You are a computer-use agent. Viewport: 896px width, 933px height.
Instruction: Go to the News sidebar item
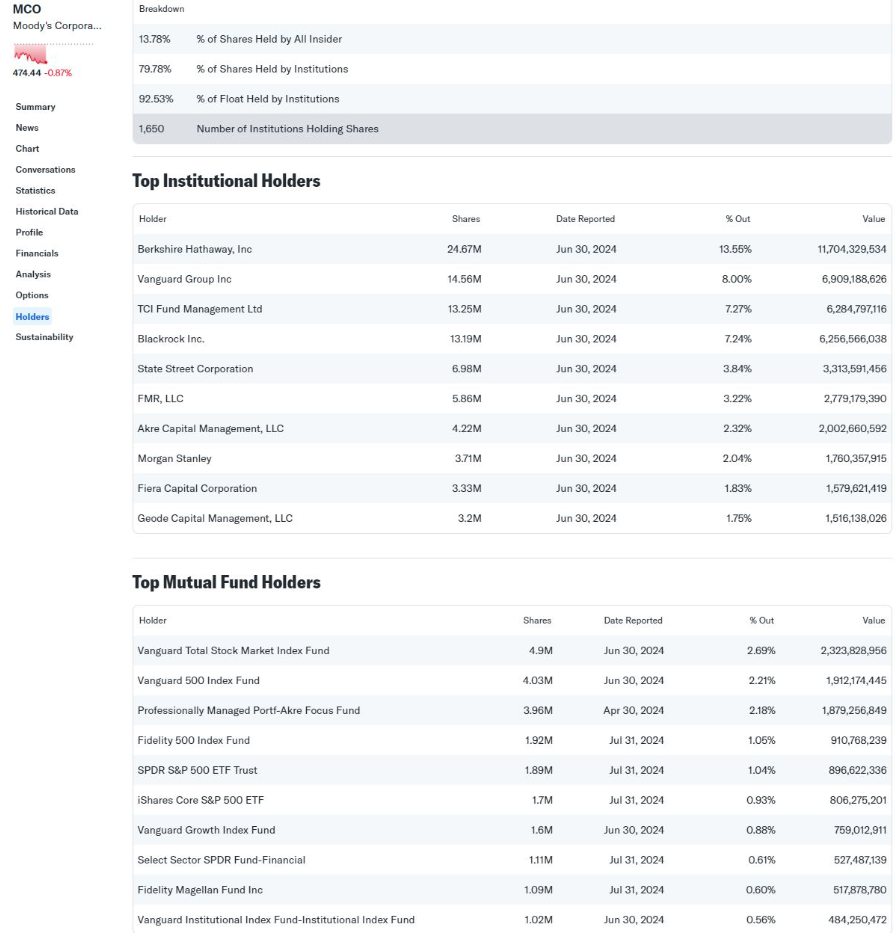[x=27, y=128]
